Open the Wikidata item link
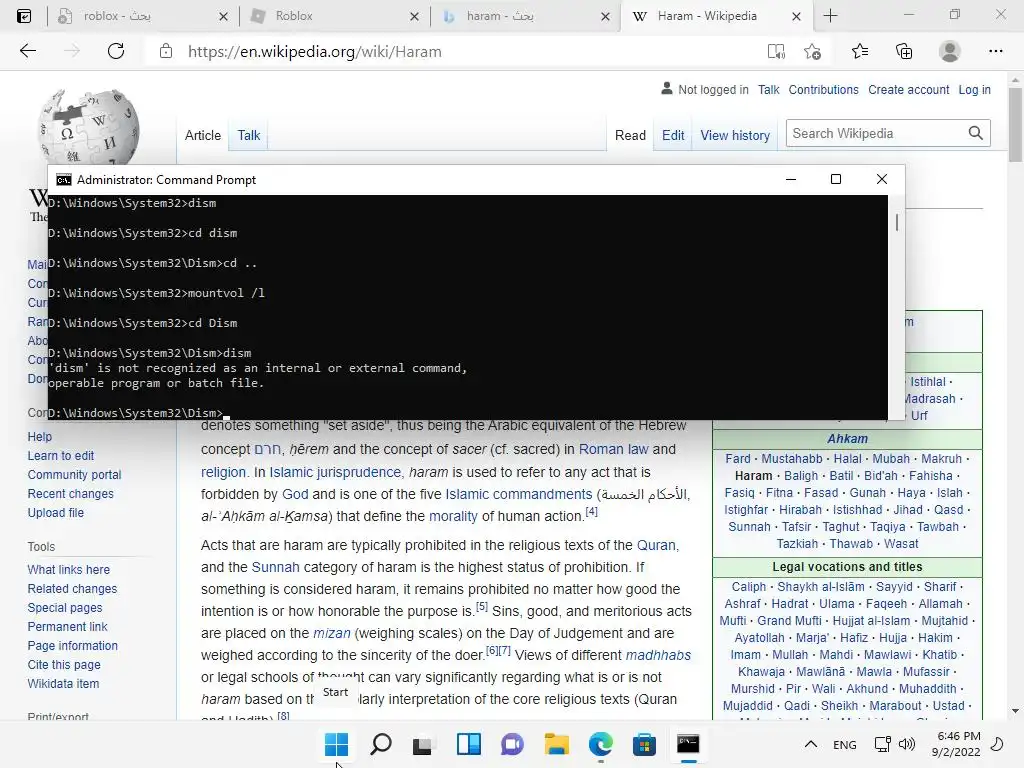The width and height of the screenshot is (1024, 768). tap(63, 684)
